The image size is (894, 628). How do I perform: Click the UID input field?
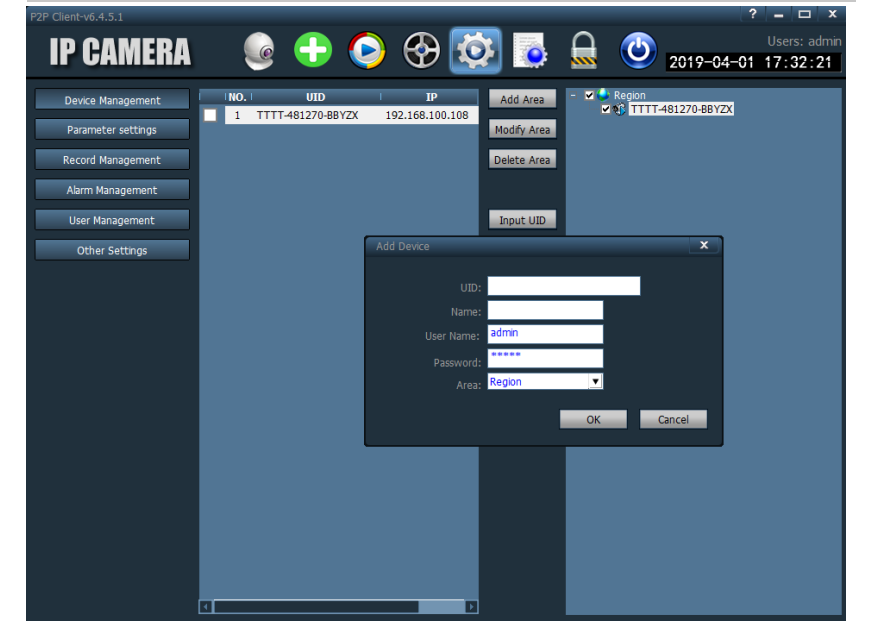point(563,287)
